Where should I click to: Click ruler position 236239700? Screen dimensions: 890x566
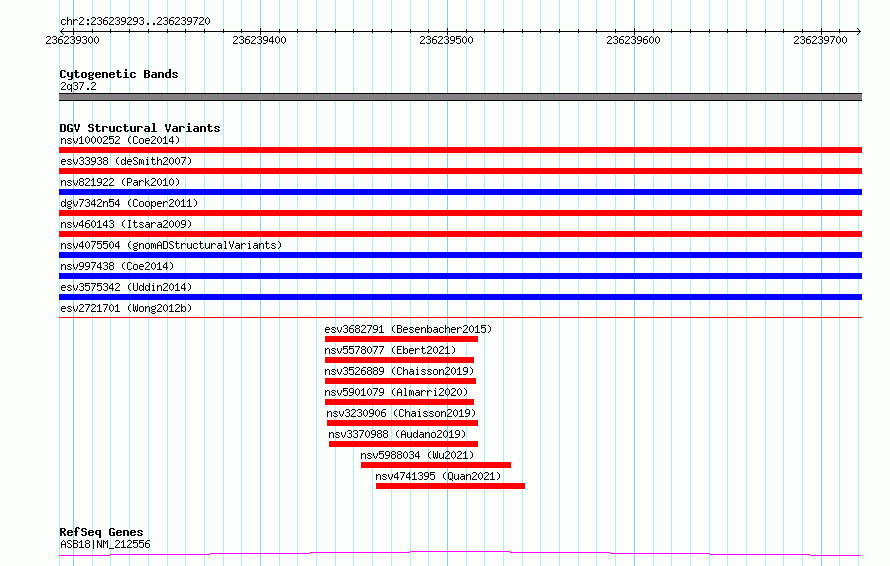pos(820,40)
